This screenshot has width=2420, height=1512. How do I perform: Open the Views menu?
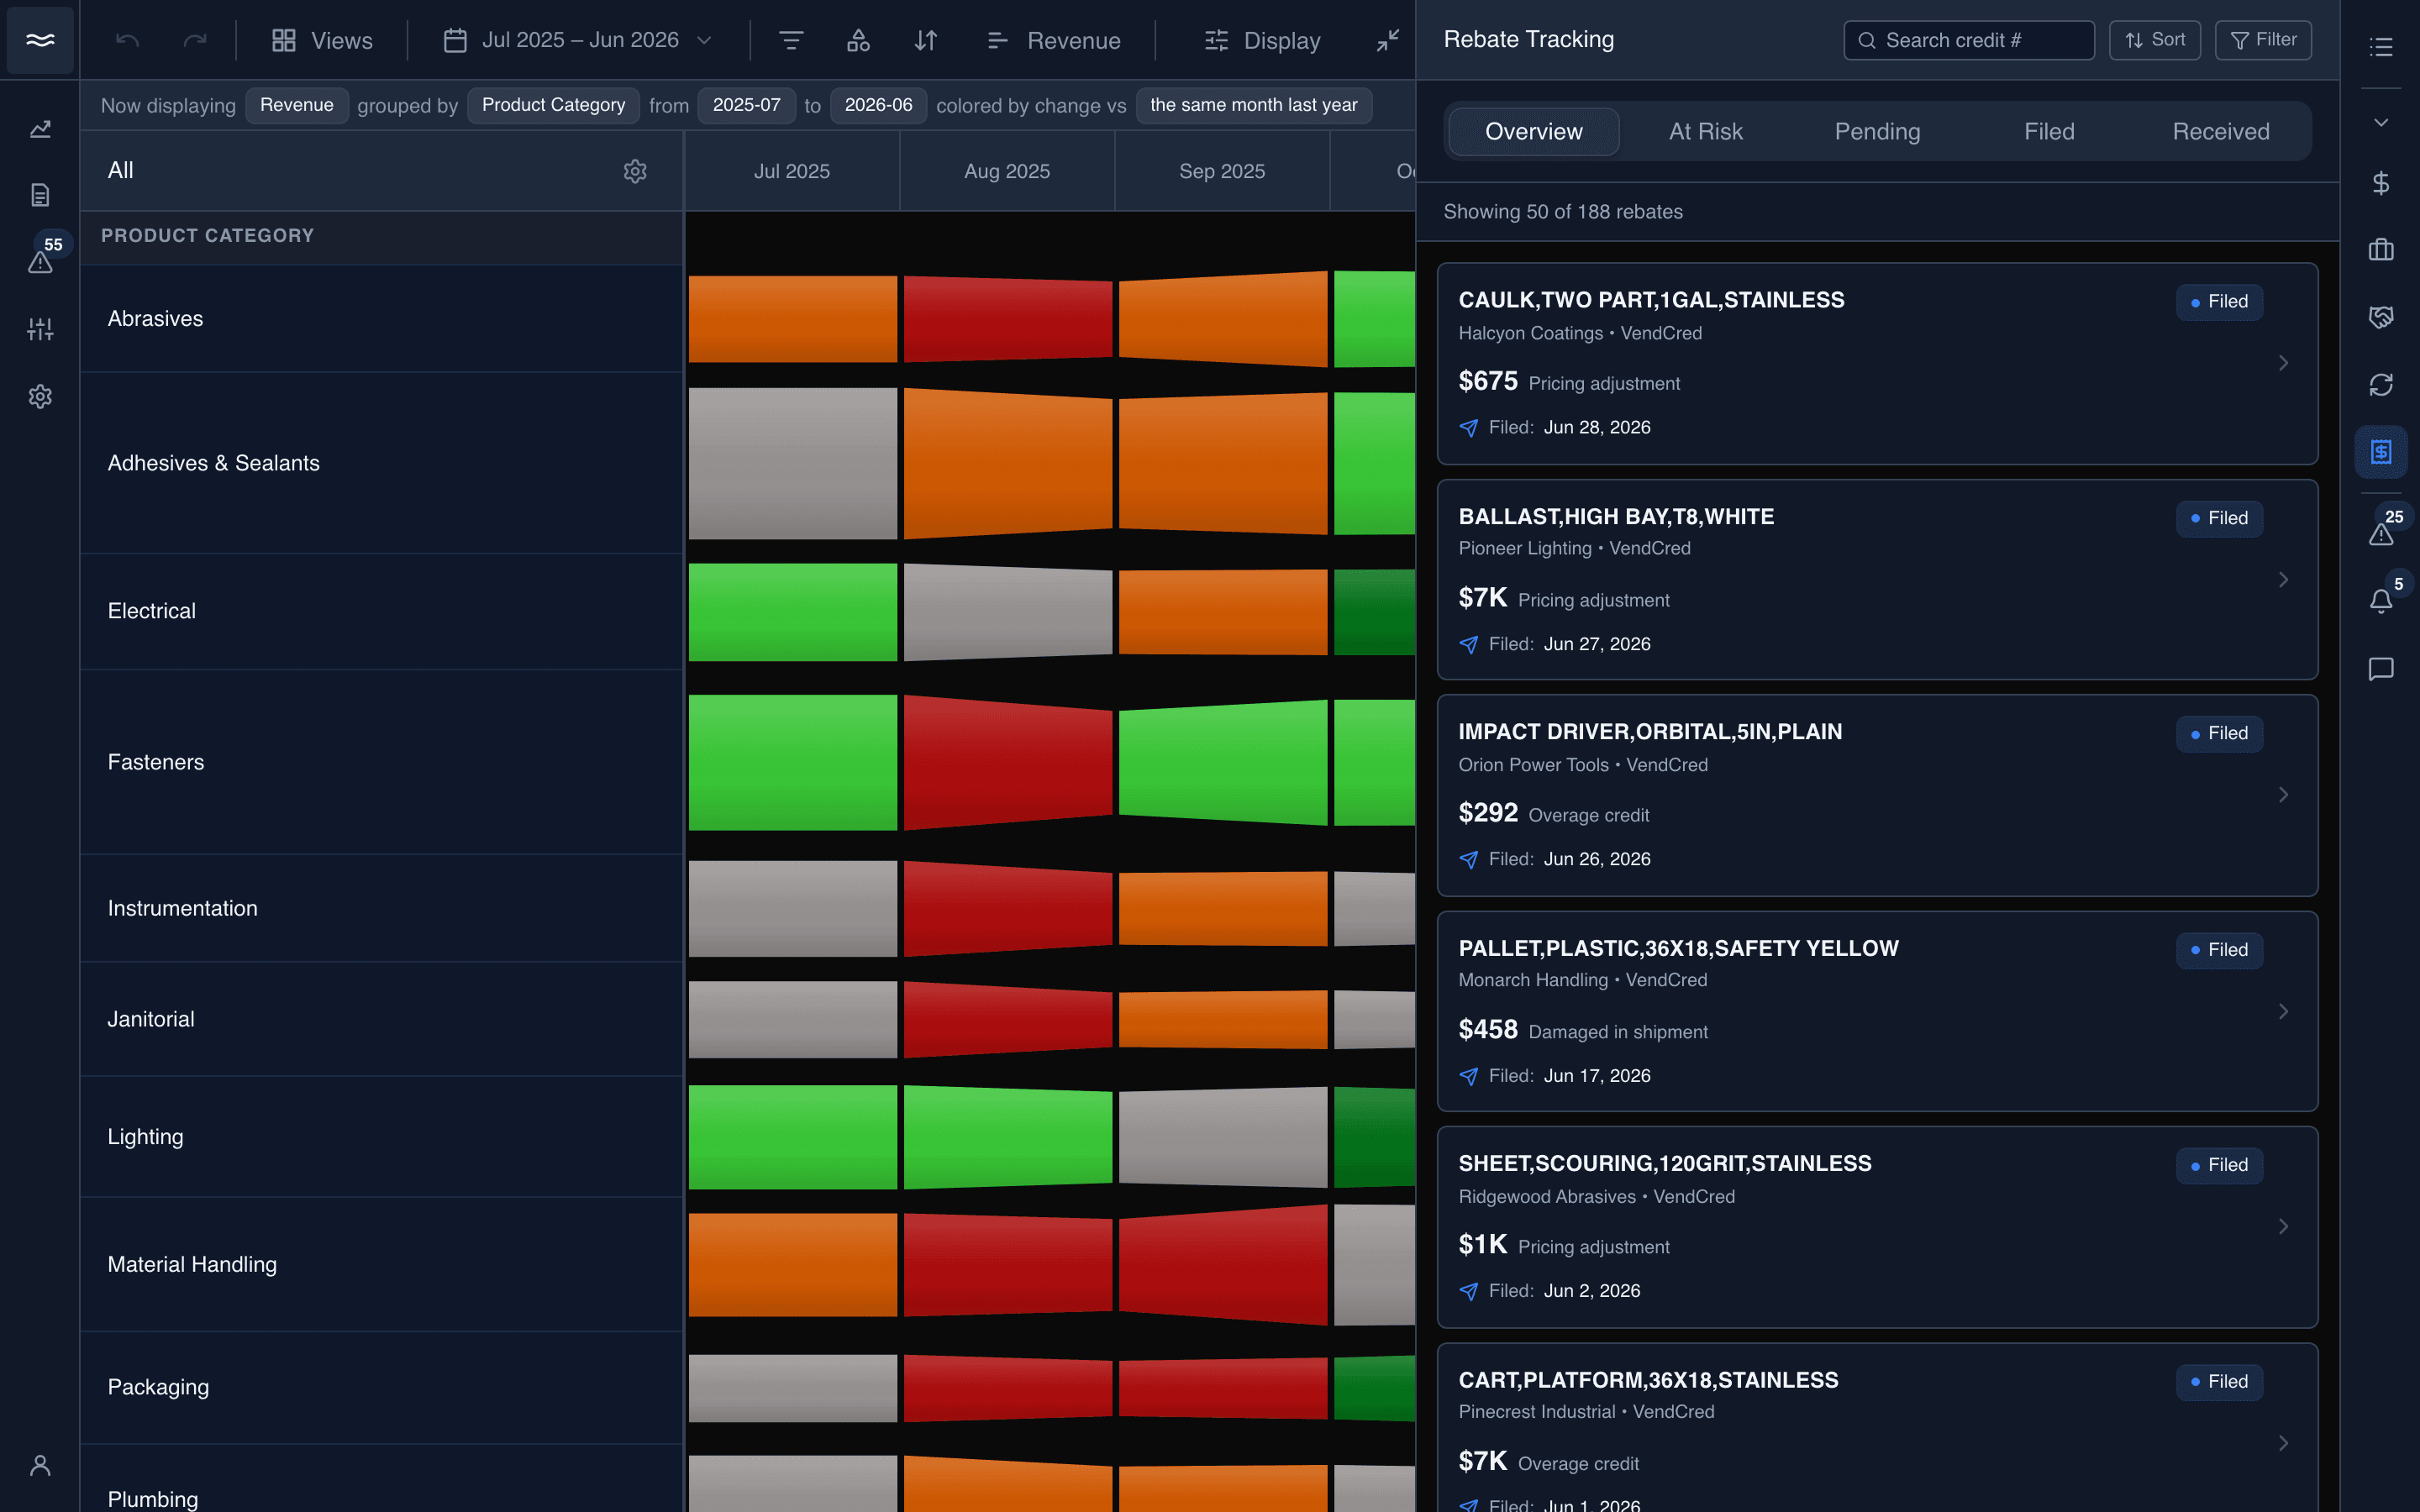[322, 40]
